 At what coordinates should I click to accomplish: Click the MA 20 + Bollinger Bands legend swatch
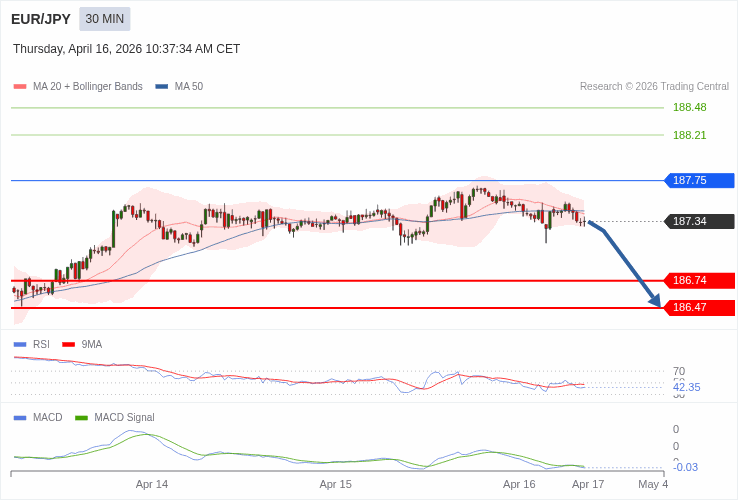click(x=20, y=87)
